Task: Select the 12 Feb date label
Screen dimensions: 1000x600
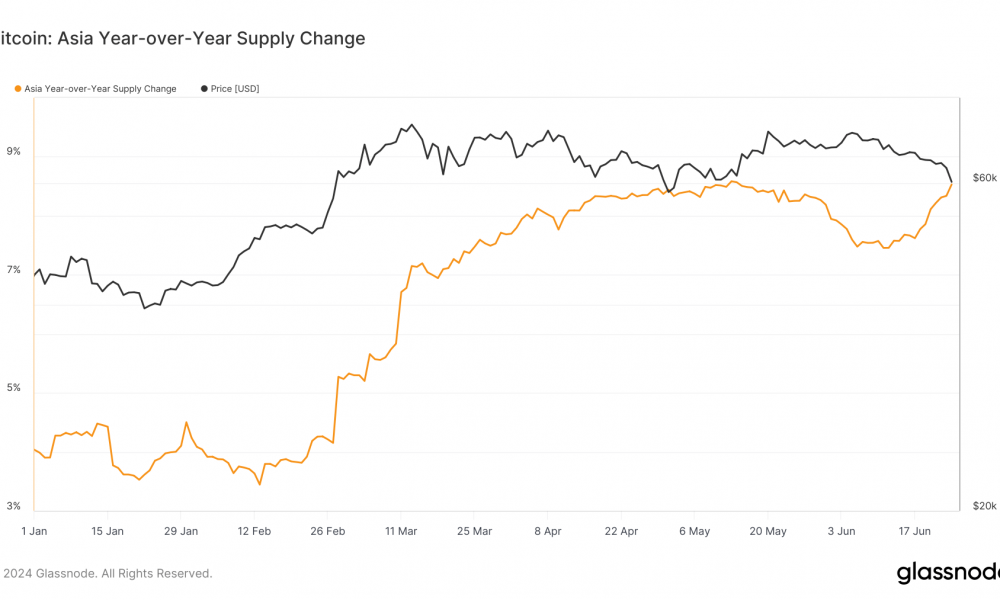Action: [254, 531]
